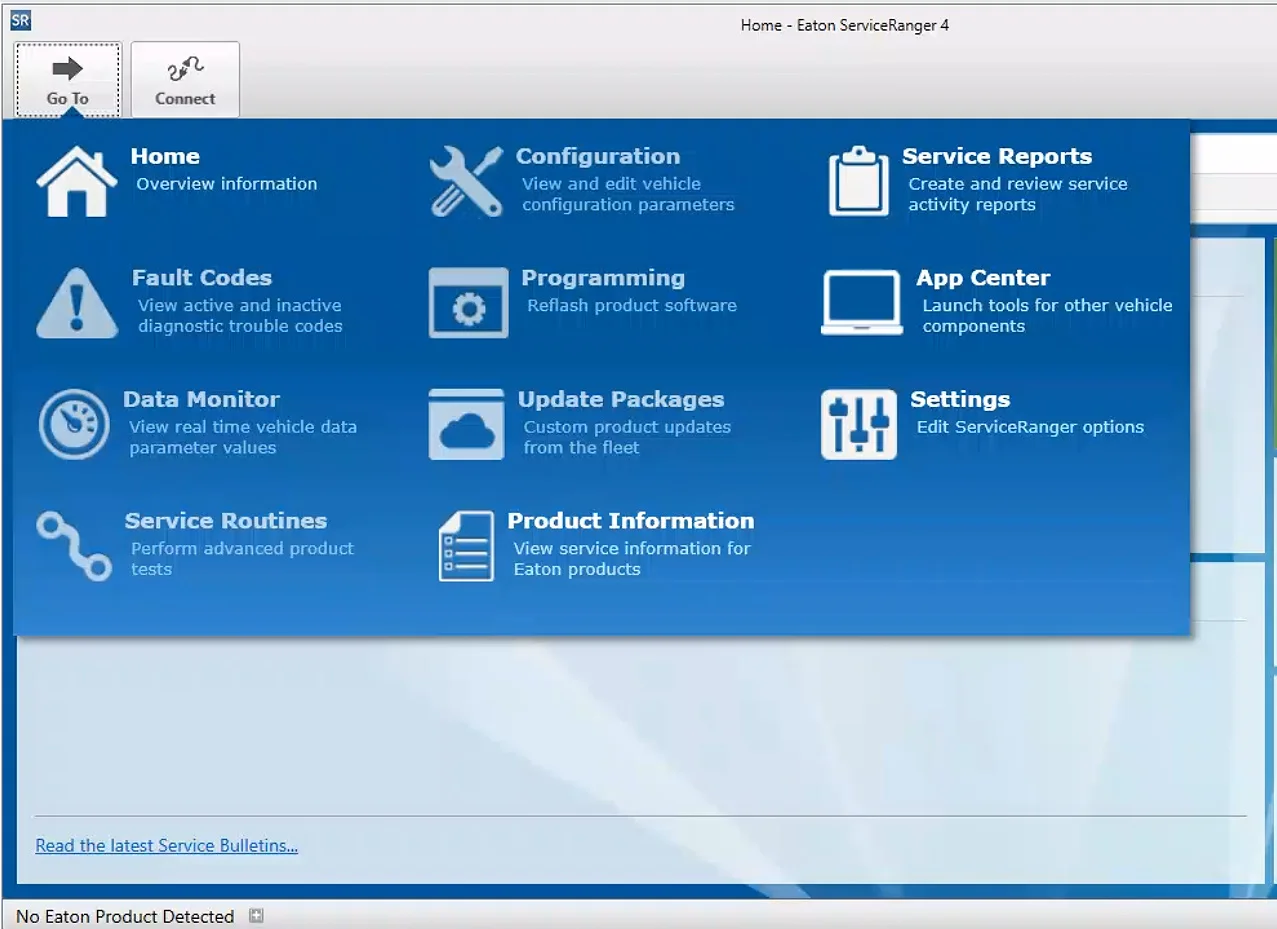This screenshot has width=1277, height=929.
Task: Click the Product Information document icon
Action: 466,546
